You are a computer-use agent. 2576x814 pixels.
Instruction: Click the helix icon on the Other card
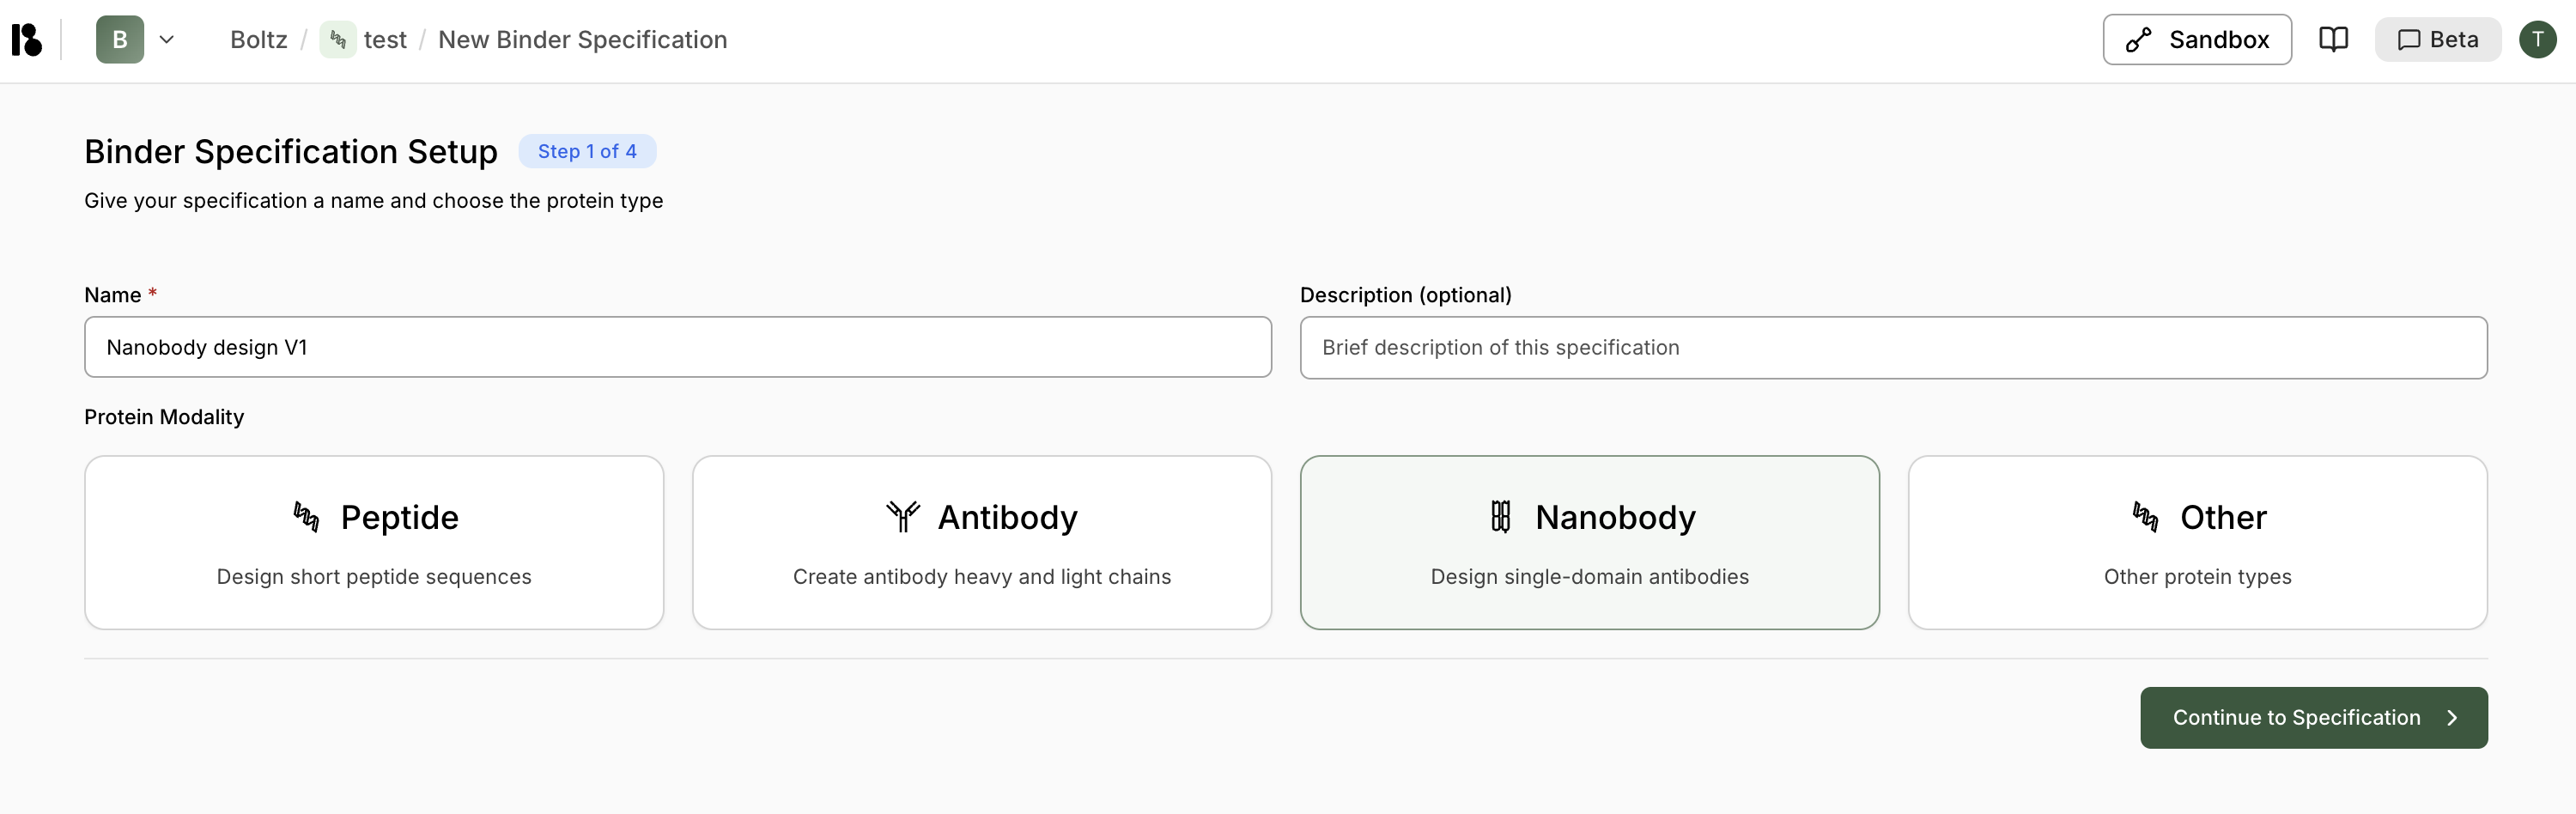point(2144,517)
